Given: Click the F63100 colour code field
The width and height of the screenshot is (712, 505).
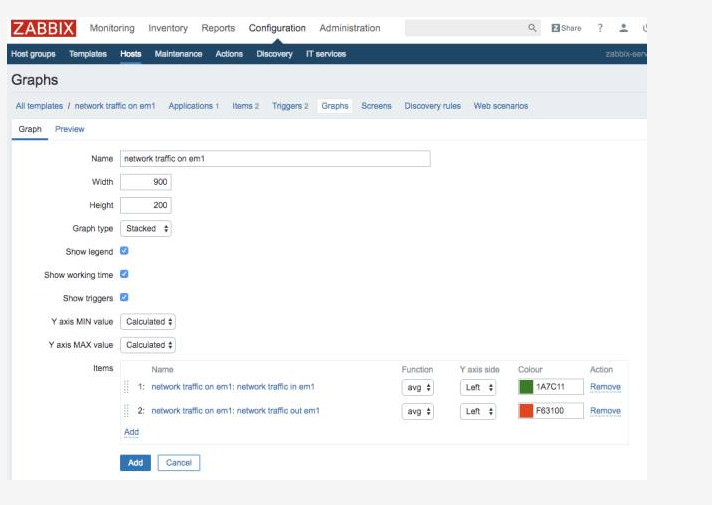Looking at the screenshot, I should click(x=558, y=411).
